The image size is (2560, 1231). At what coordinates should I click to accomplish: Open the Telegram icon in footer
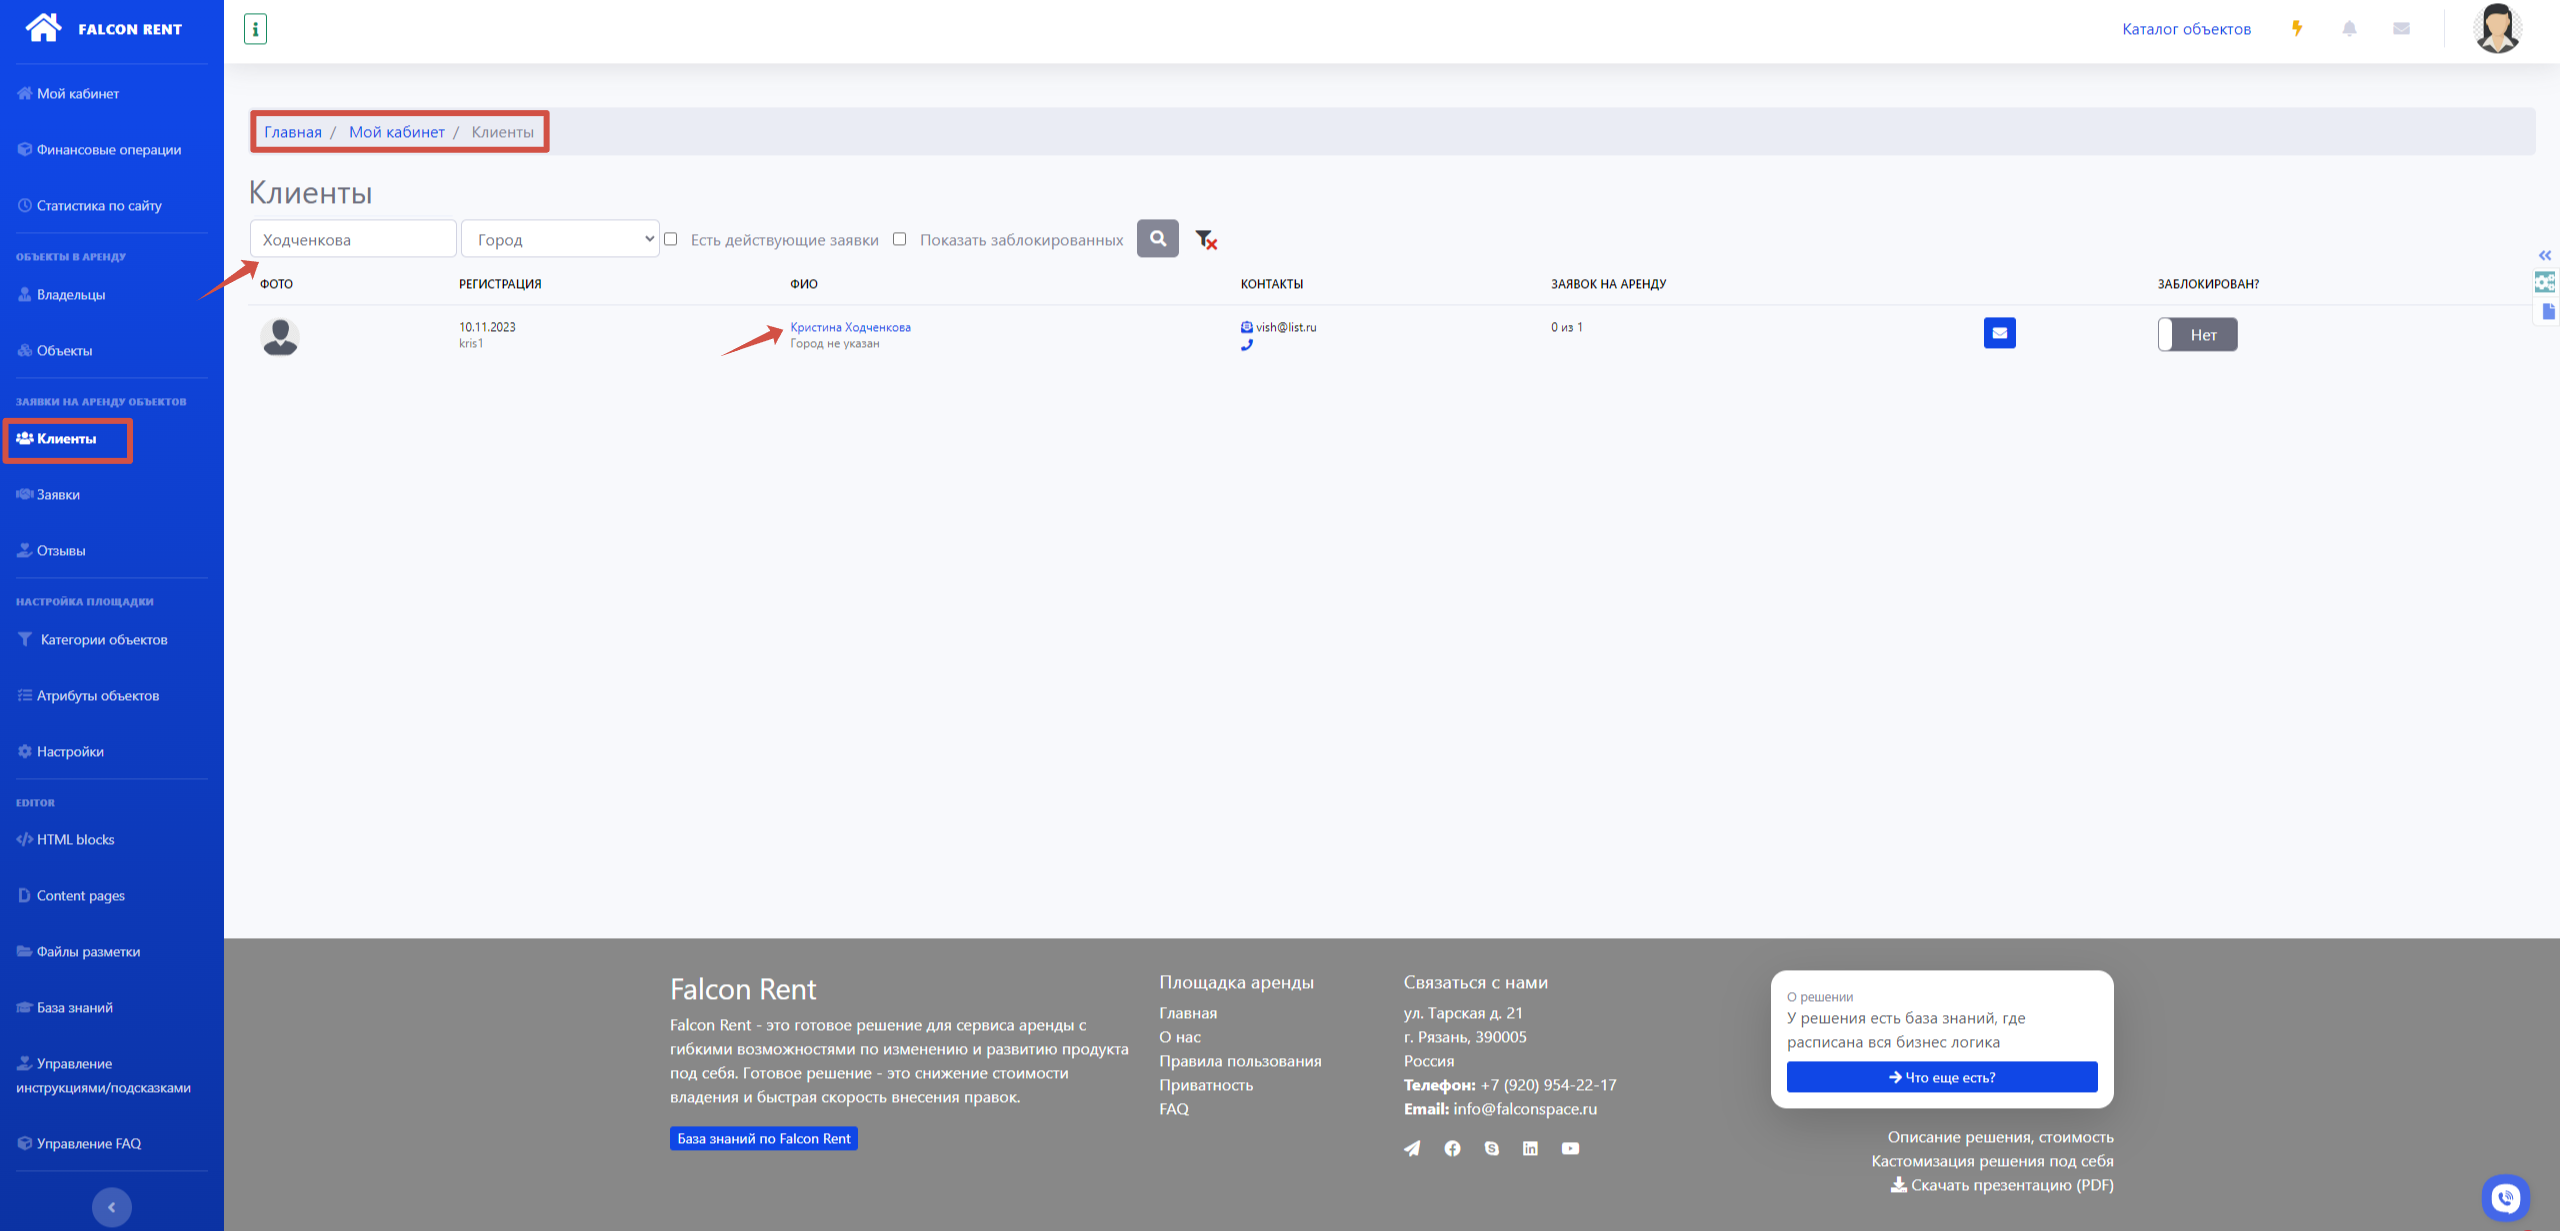[1411, 1149]
